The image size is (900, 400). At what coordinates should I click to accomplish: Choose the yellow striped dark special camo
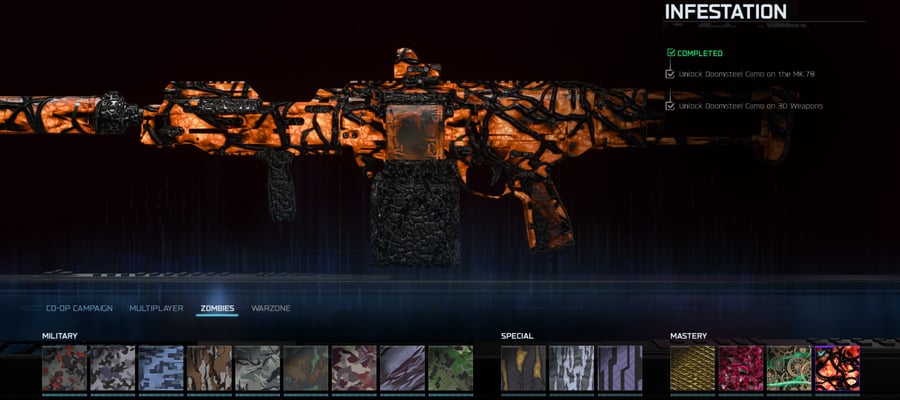pyautogui.click(x=523, y=368)
